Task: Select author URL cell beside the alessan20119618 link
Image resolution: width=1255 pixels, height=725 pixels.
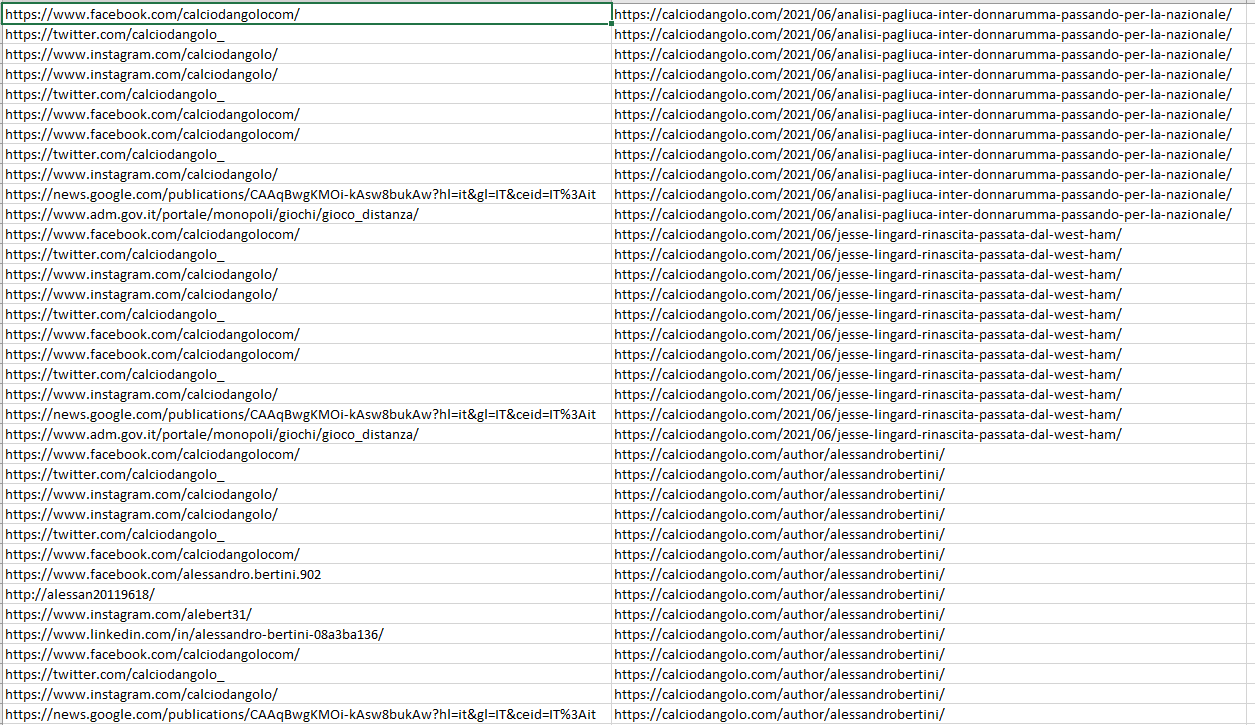Action: 779,594
